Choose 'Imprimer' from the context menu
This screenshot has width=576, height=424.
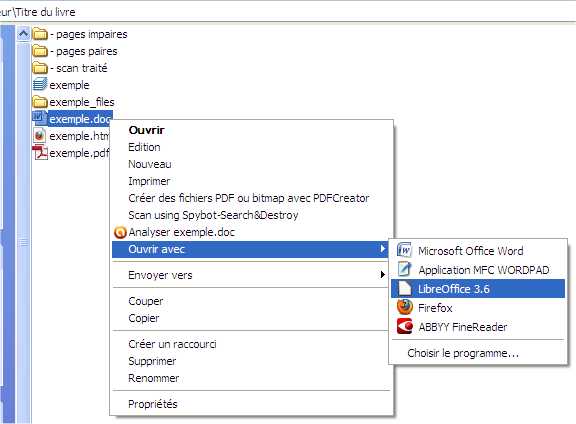[x=149, y=181]
